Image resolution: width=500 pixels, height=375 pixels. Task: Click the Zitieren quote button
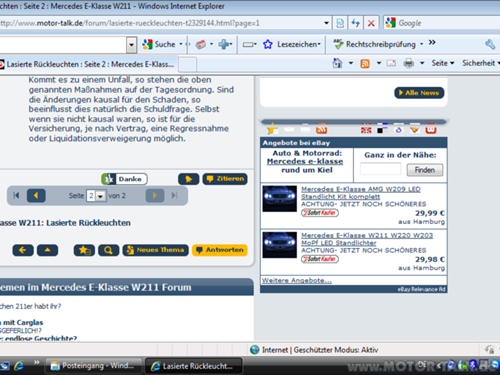[225, 179]
